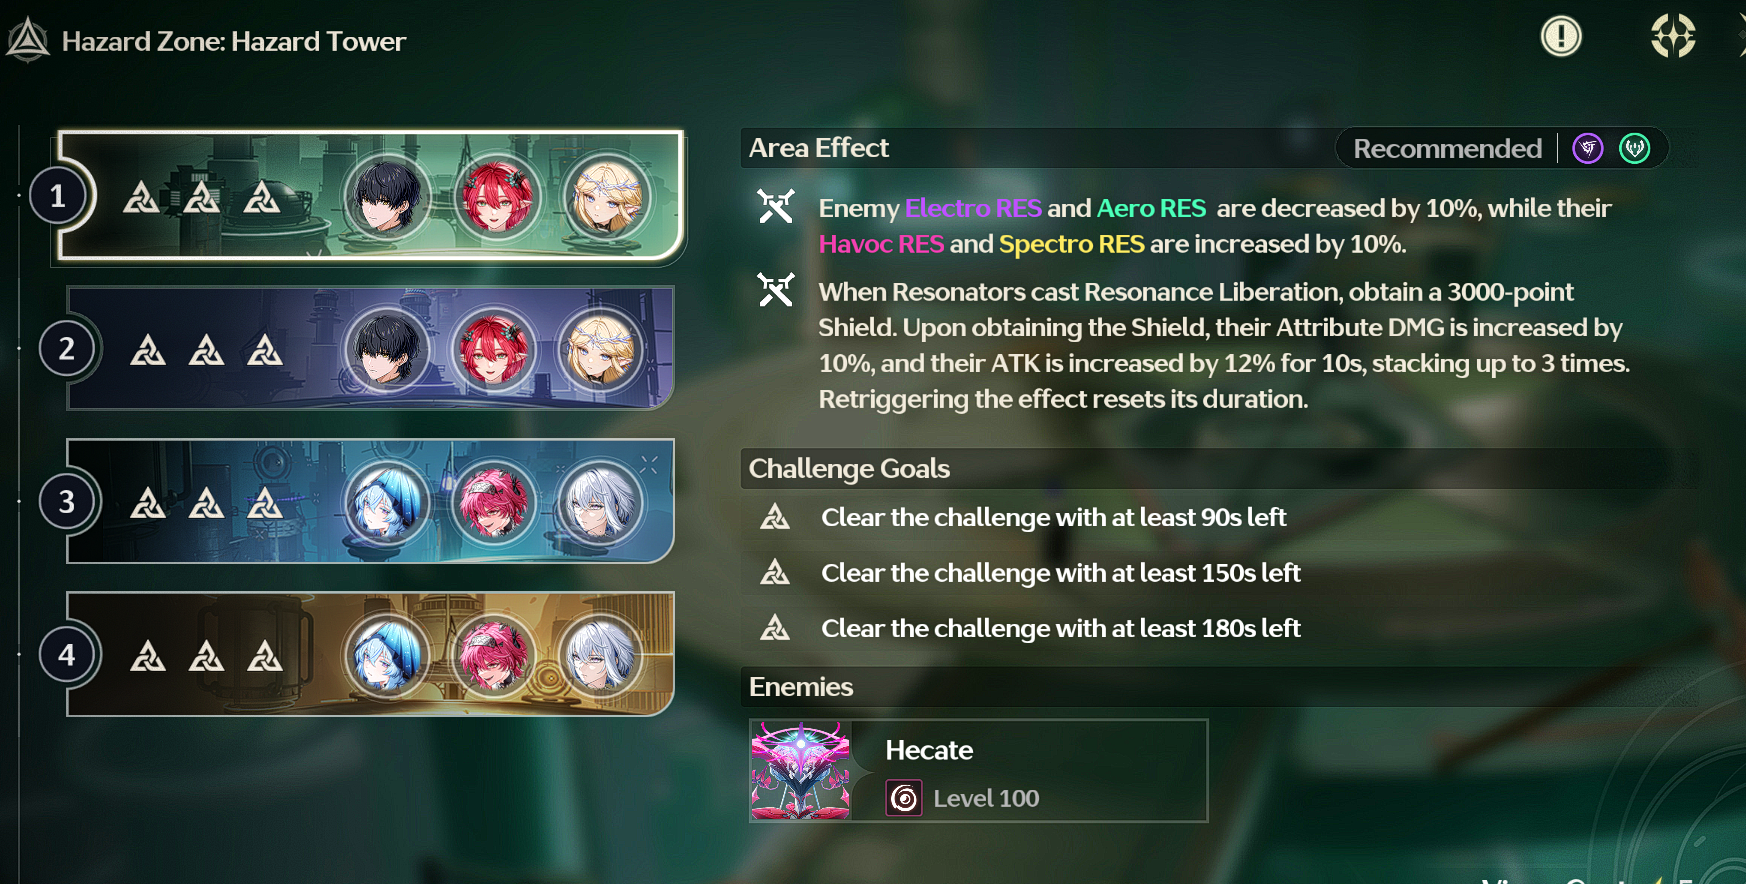Image resolution: width=1746 pixels, height=884 pixels.
Task: Click the Recommended label button
Action: (x=1447, y=148)
